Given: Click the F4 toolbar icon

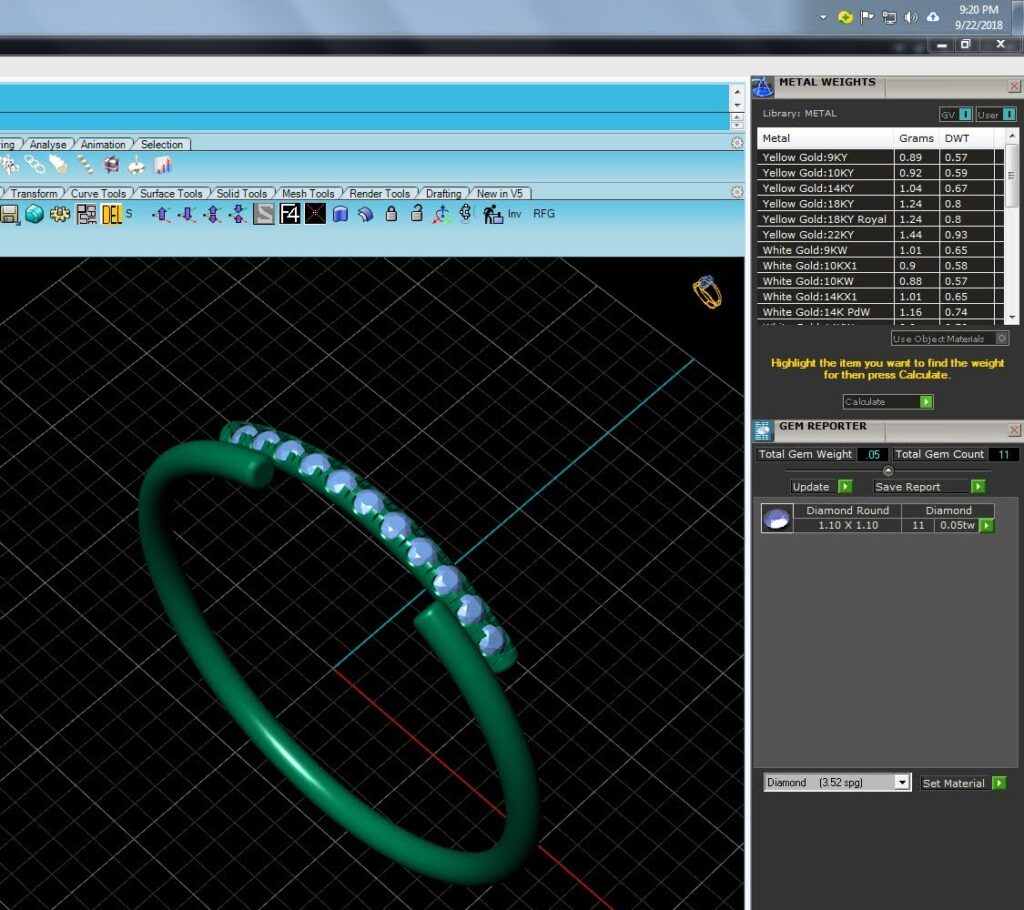Looking at the screenshot, I should click(289, 214).
